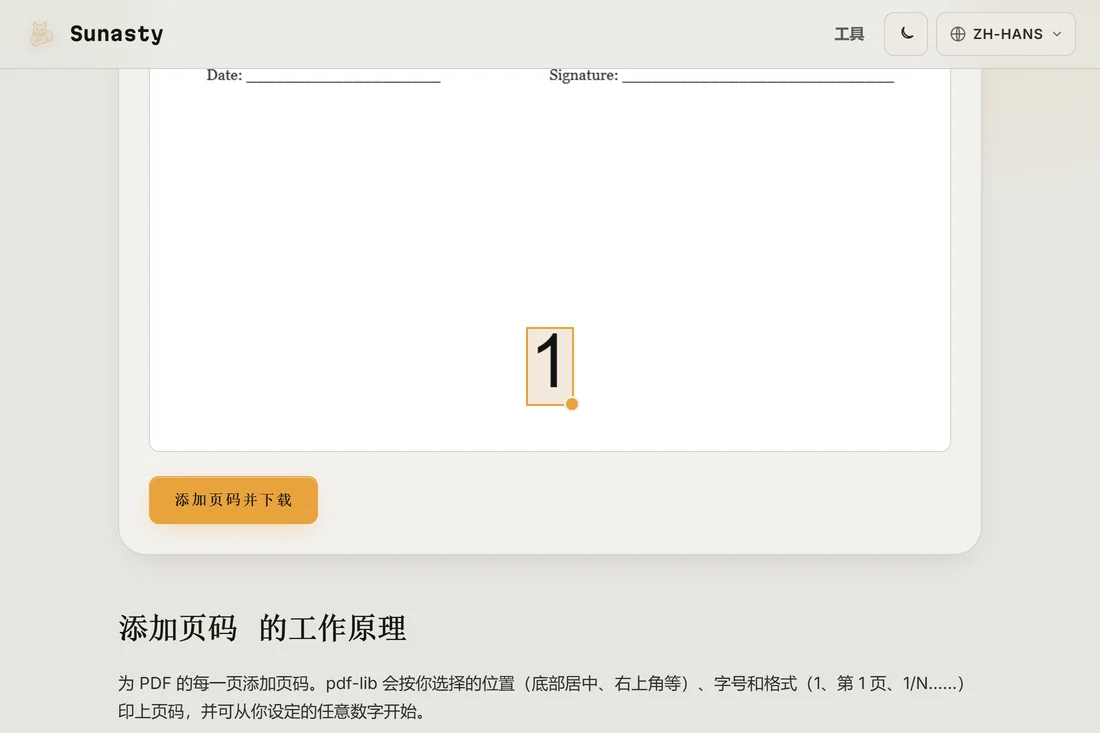The width and height of the screenshot is (1100, 733).
Task: Click the Sunasty cat logo icon
Action: [41, 34]
